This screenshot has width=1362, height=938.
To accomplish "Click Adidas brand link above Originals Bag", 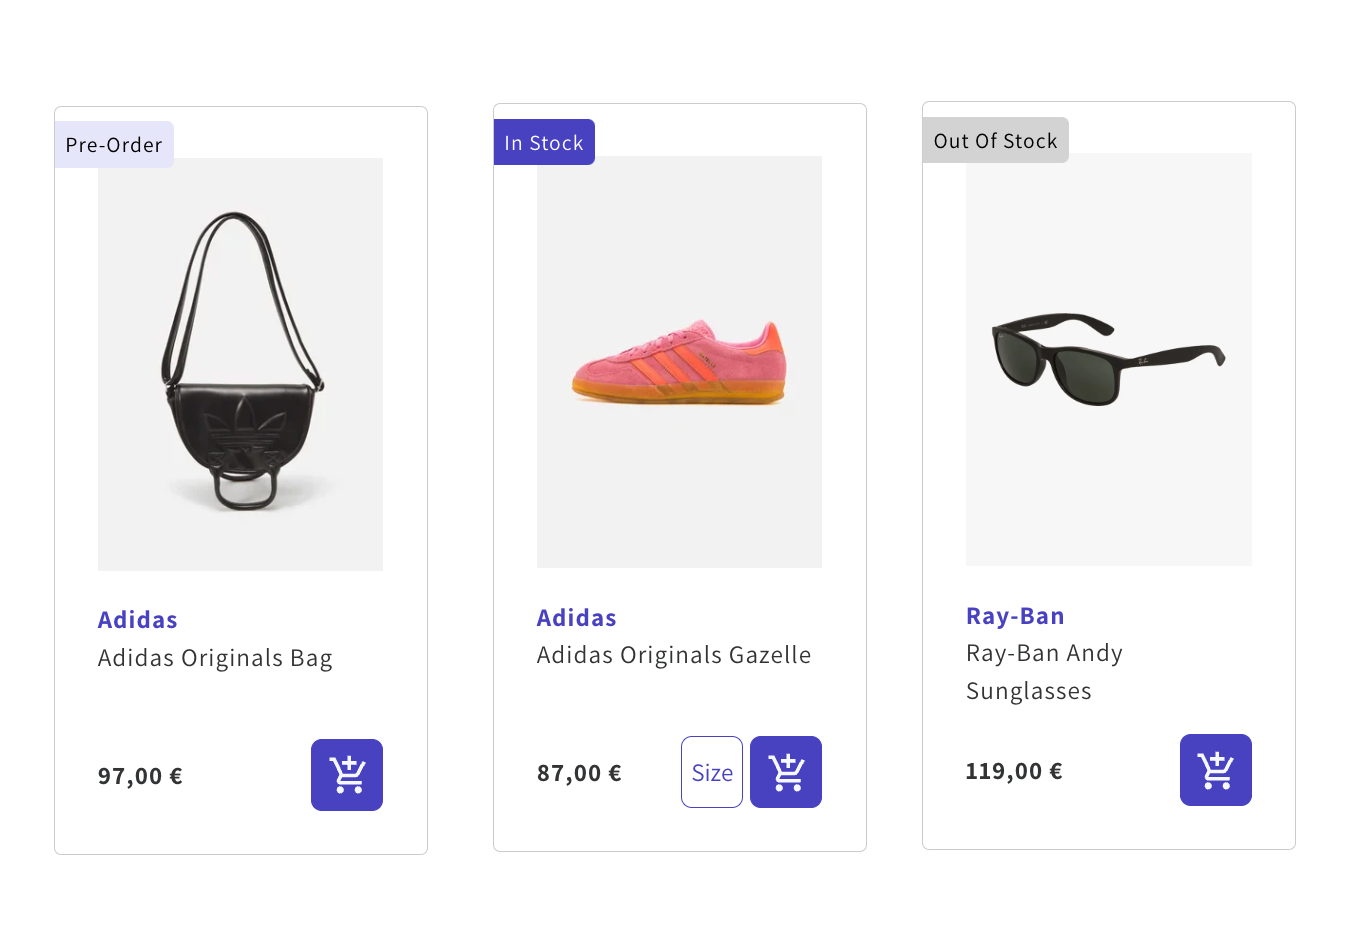I will point(138,620).
